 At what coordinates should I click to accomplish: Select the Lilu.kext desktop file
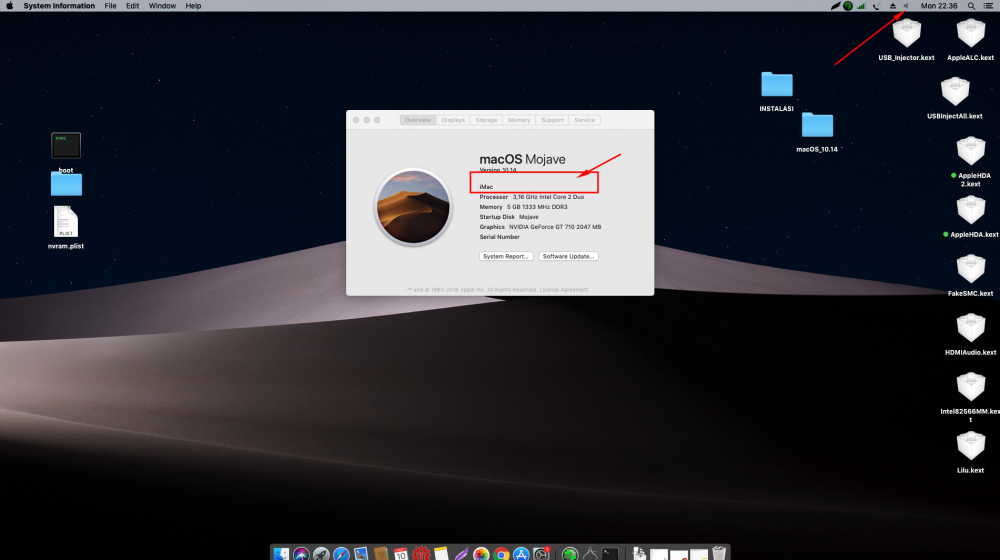(971, 452)
